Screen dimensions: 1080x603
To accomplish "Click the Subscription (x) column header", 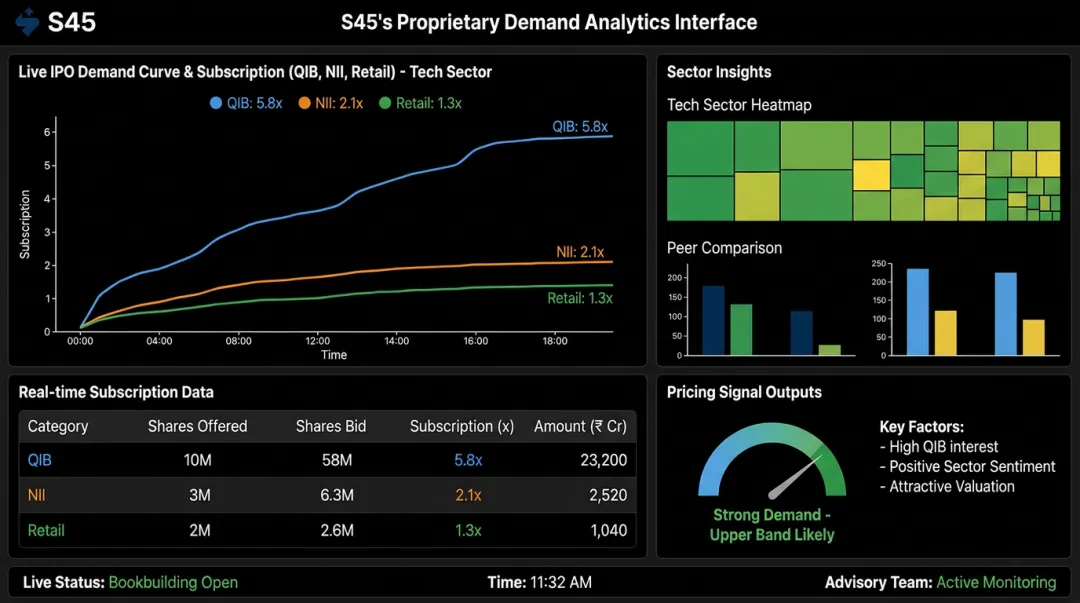I will tap(462, 427).
